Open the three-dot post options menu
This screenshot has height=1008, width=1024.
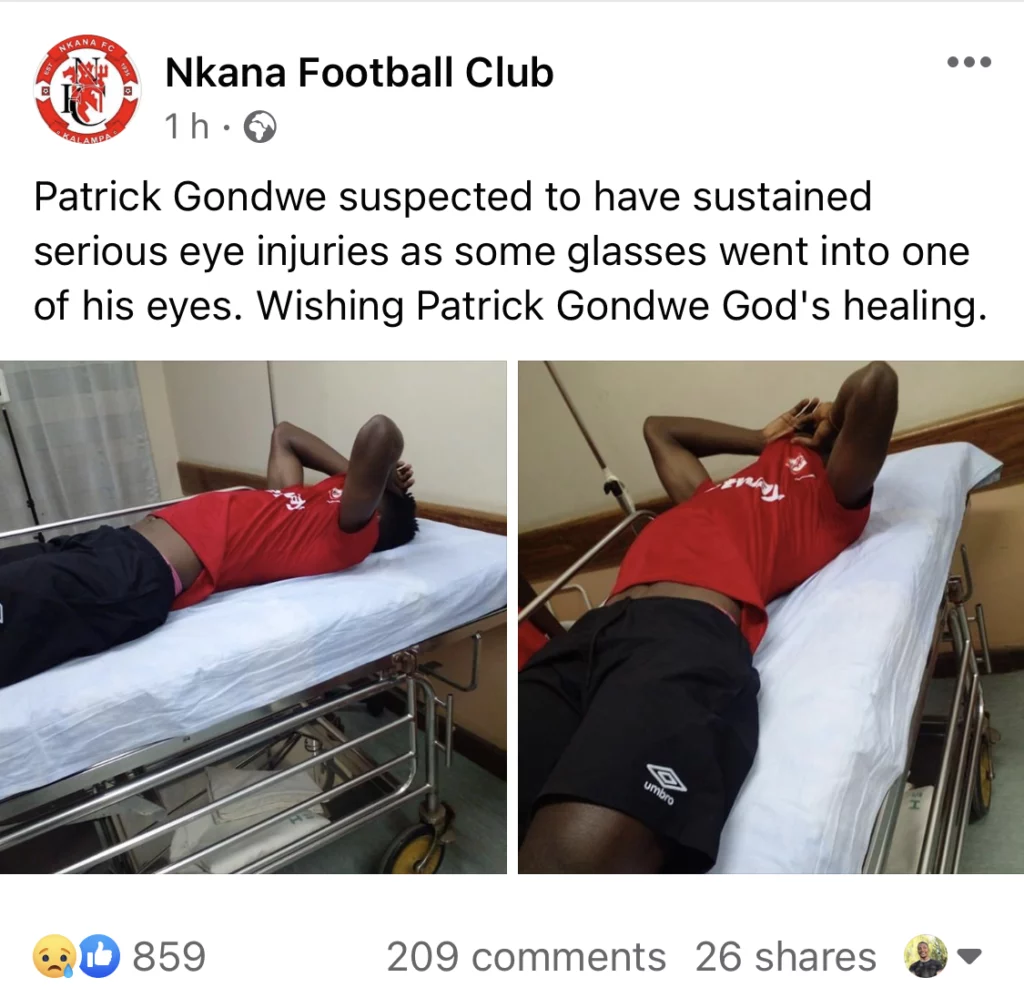point(969,62)
